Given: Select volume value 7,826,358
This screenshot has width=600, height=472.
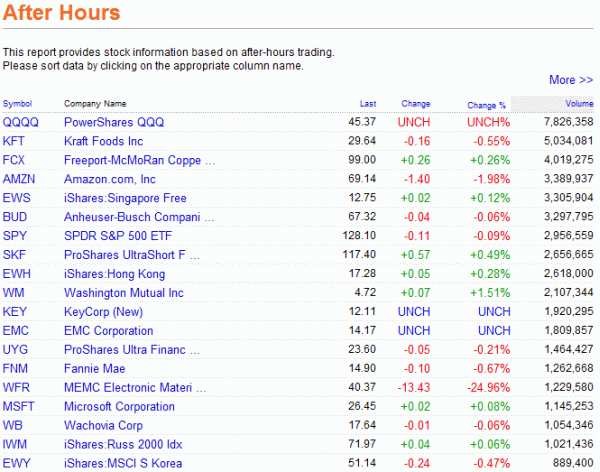Looking at the screenshot, I should coord(569,122).
